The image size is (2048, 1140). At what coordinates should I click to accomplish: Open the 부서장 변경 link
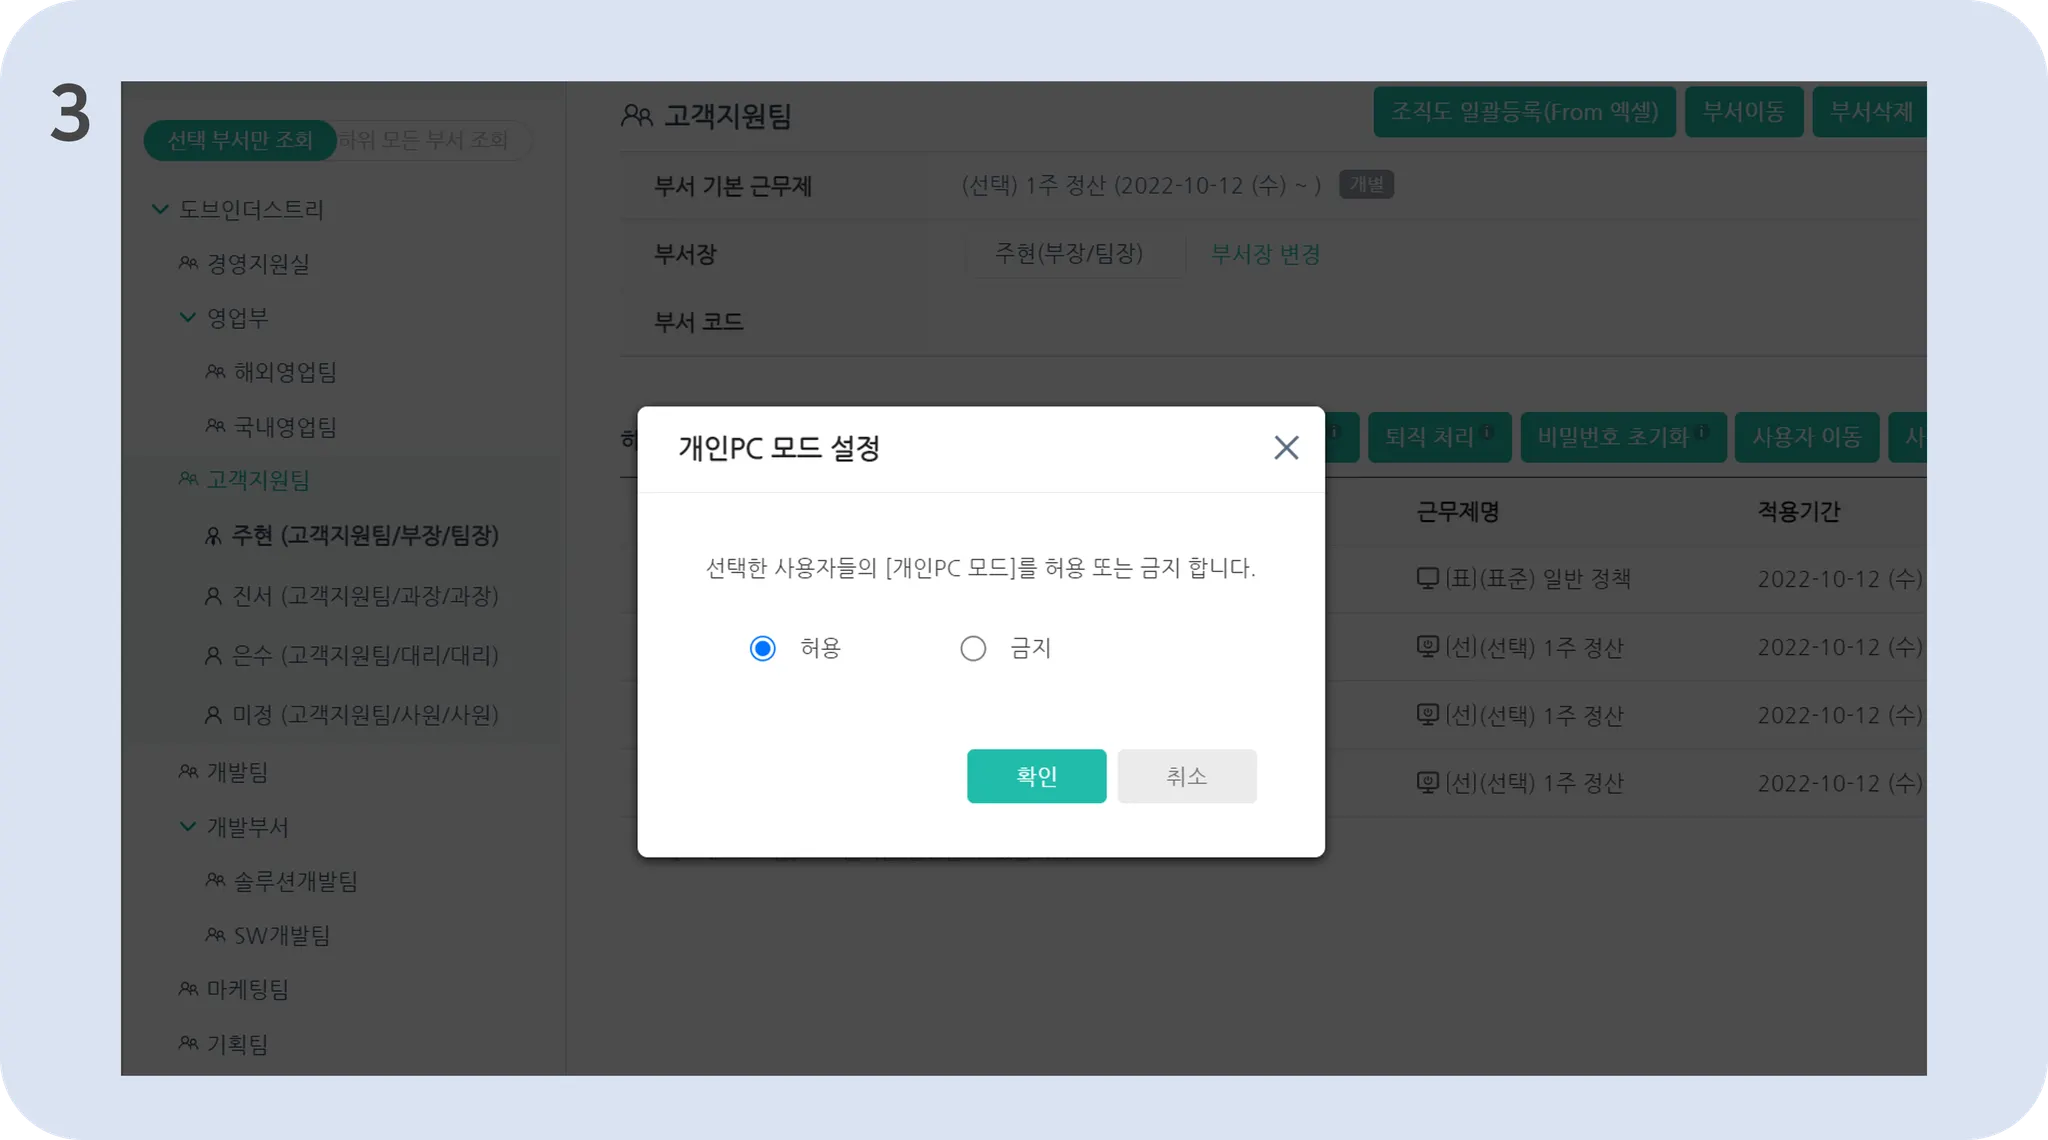point(1265,254)
